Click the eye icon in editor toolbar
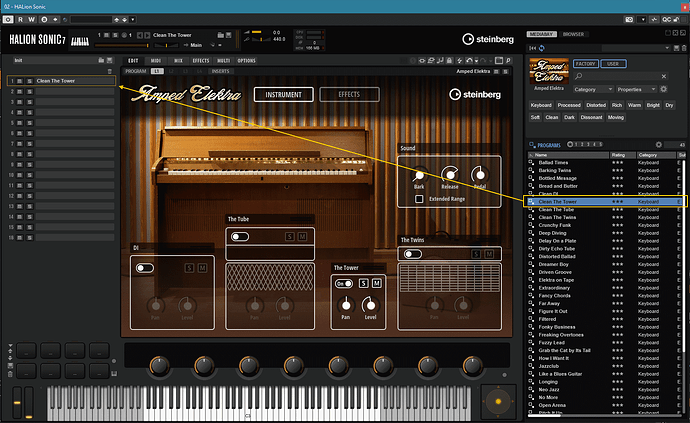Screen dimensions: 690x423 422,61
